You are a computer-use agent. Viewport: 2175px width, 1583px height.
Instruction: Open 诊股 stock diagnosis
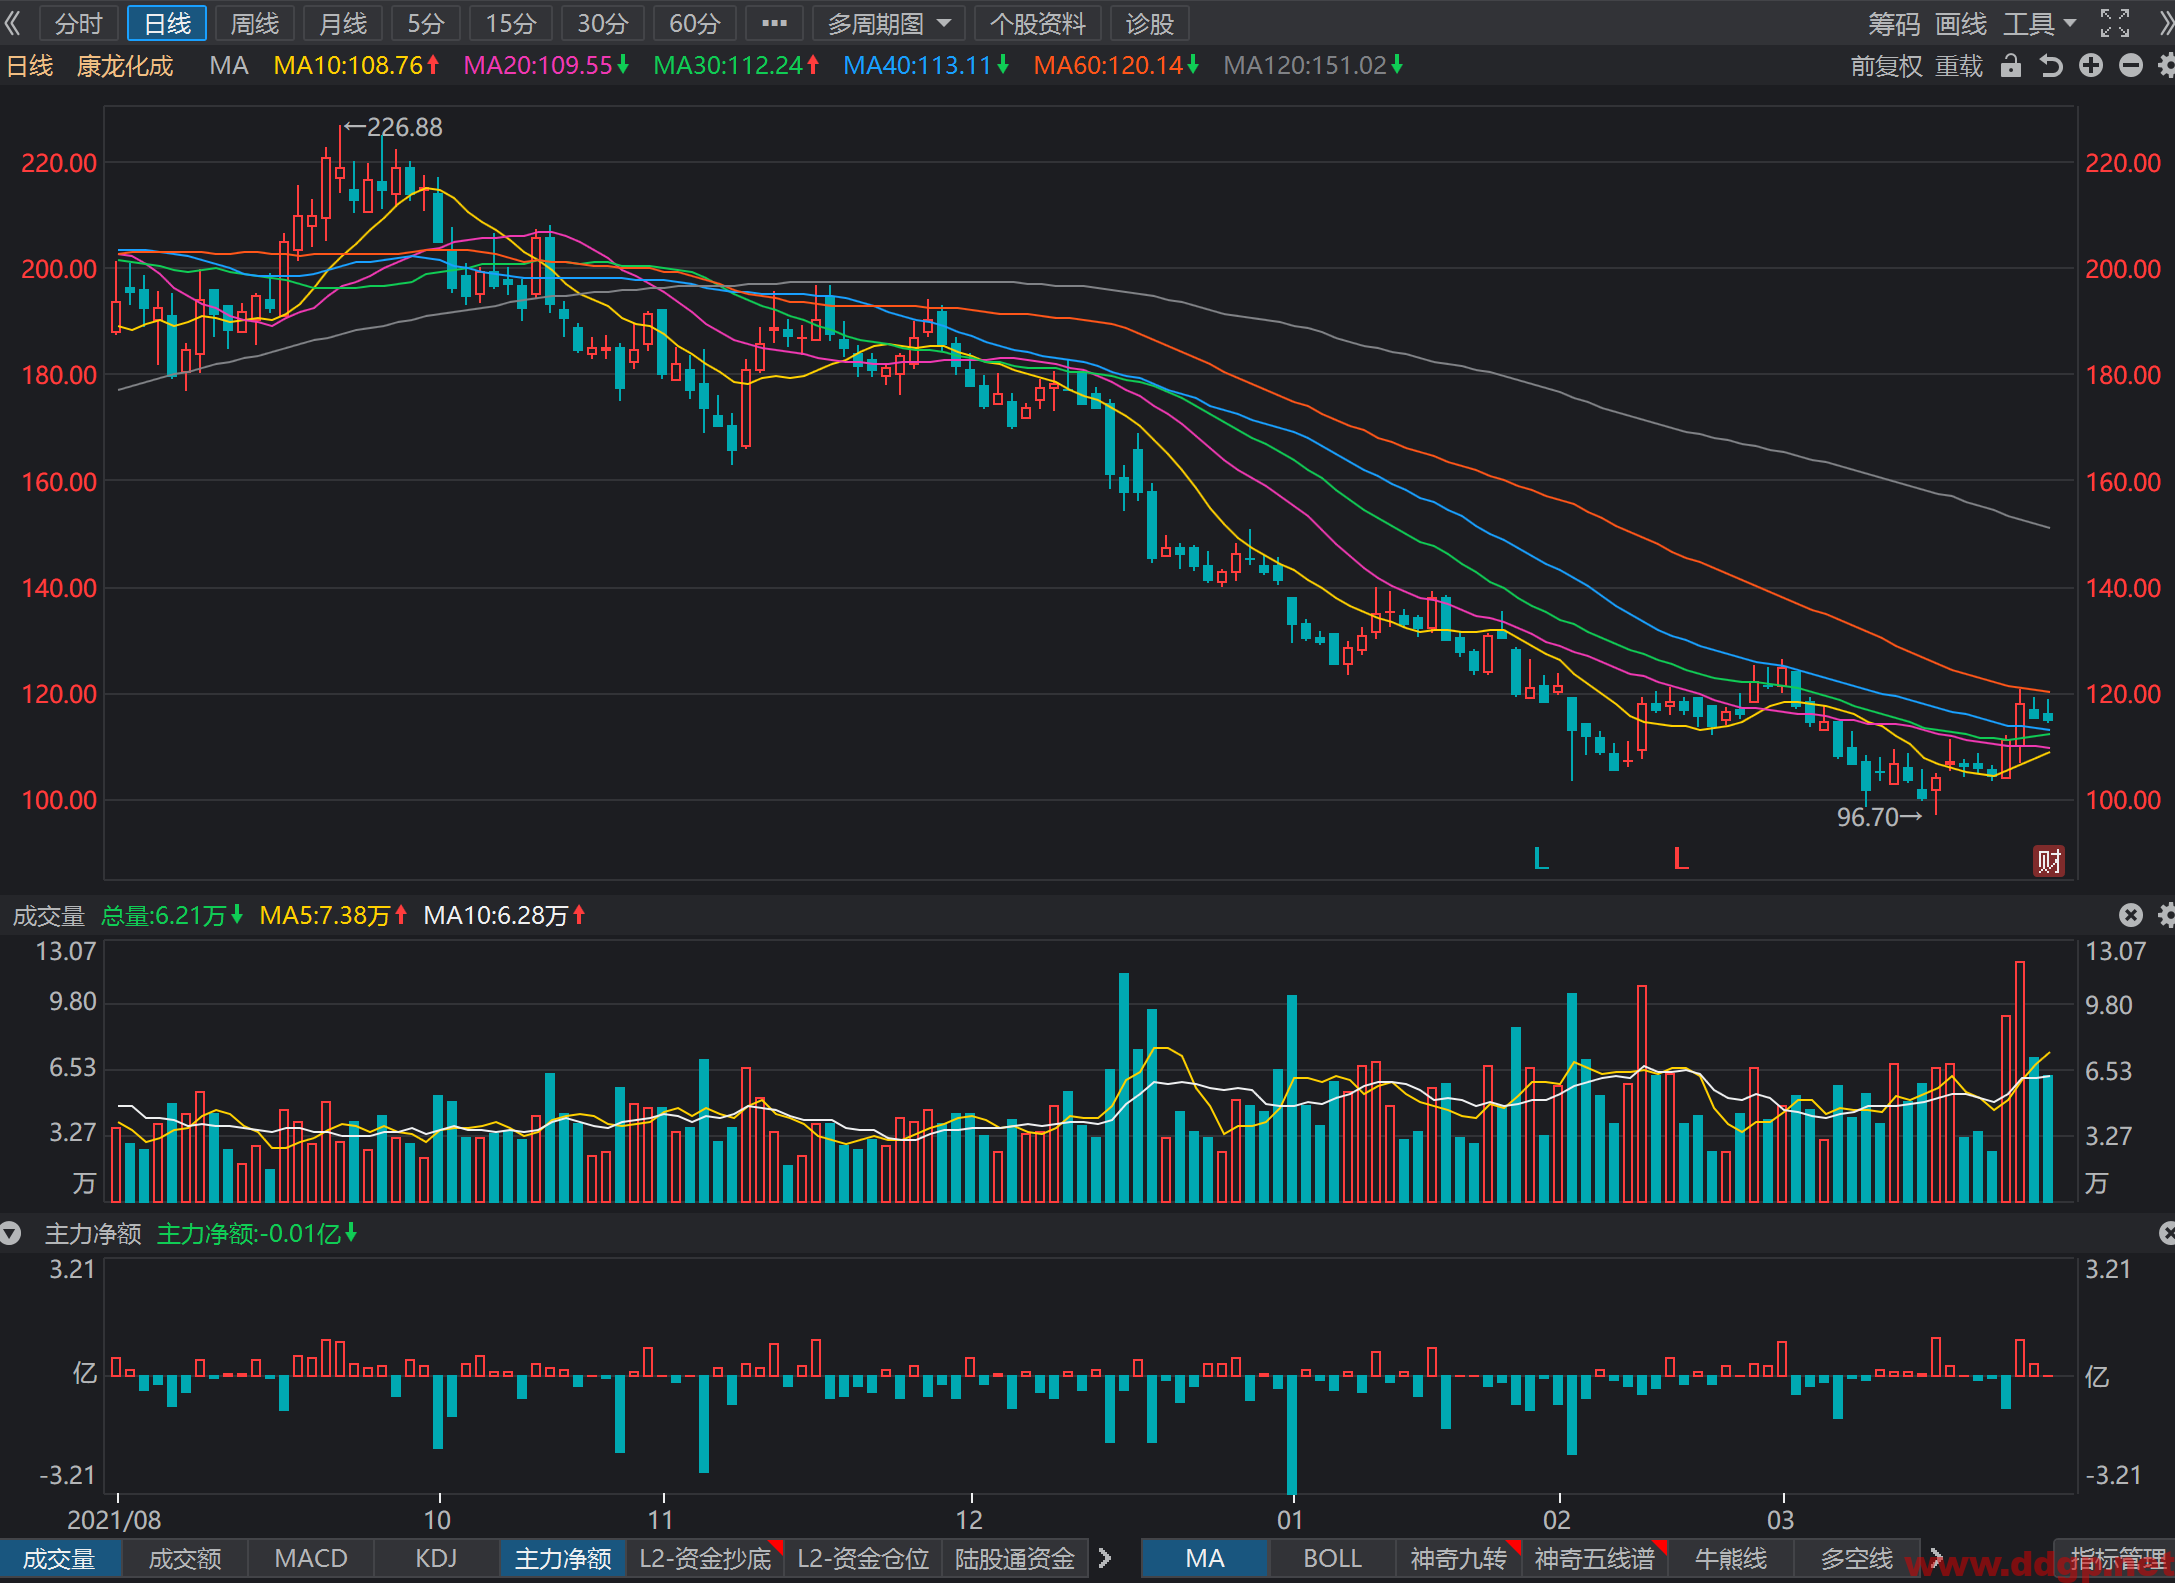click(x=1149, y=23)
